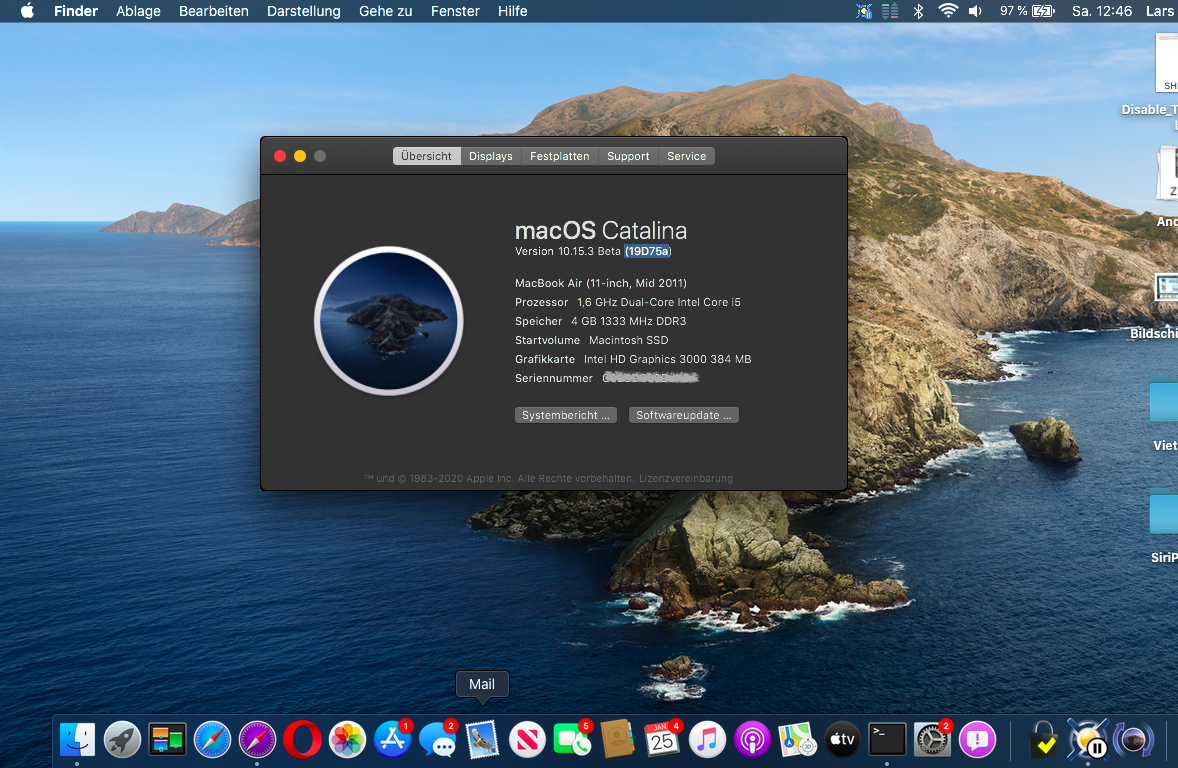The height and width of the screenshot is (768, 1178).
Task: Close the About This Mac window
Action: 279,156
